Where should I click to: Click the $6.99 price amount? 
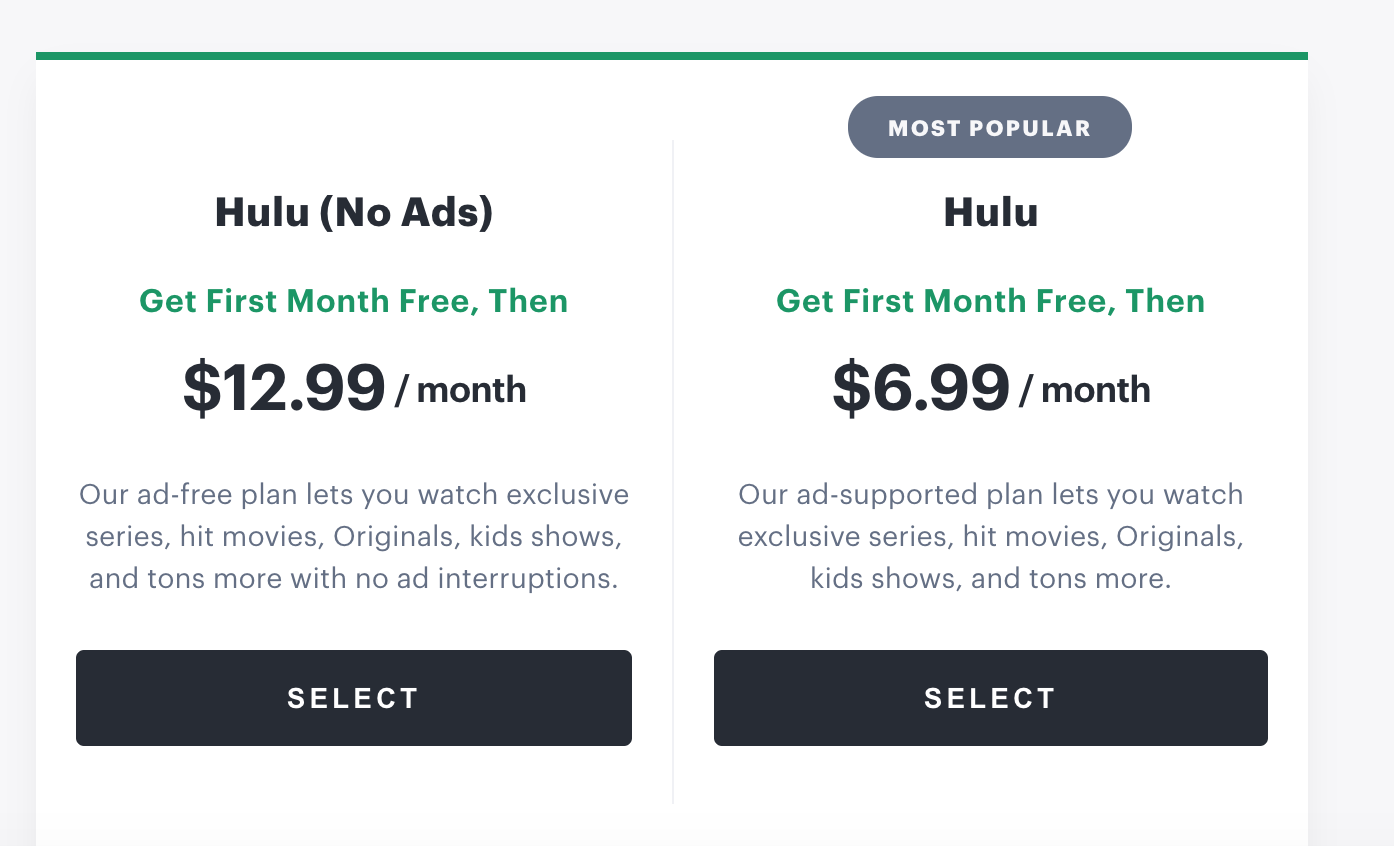coord(921,388)
